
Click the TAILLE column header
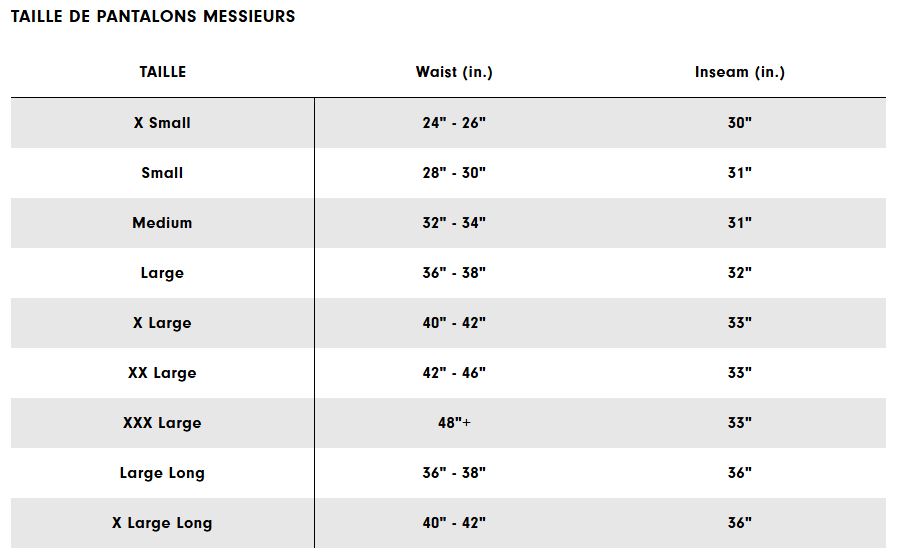[162, 72]
